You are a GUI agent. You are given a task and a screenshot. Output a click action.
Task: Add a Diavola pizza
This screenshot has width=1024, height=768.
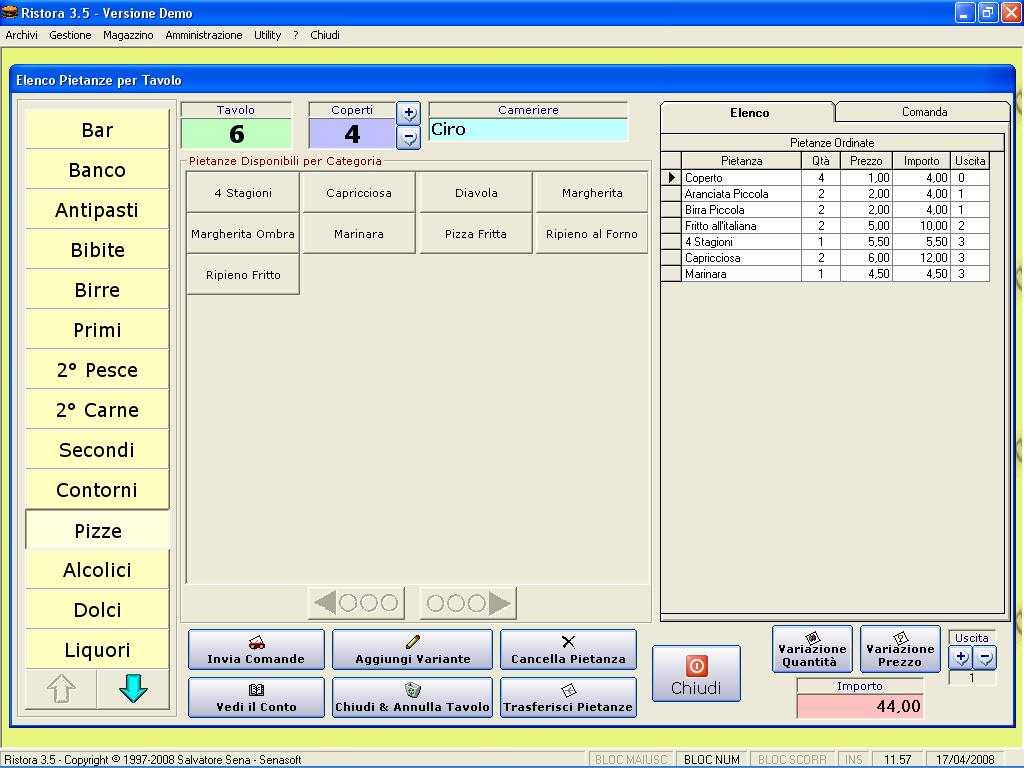pos(476,193)
